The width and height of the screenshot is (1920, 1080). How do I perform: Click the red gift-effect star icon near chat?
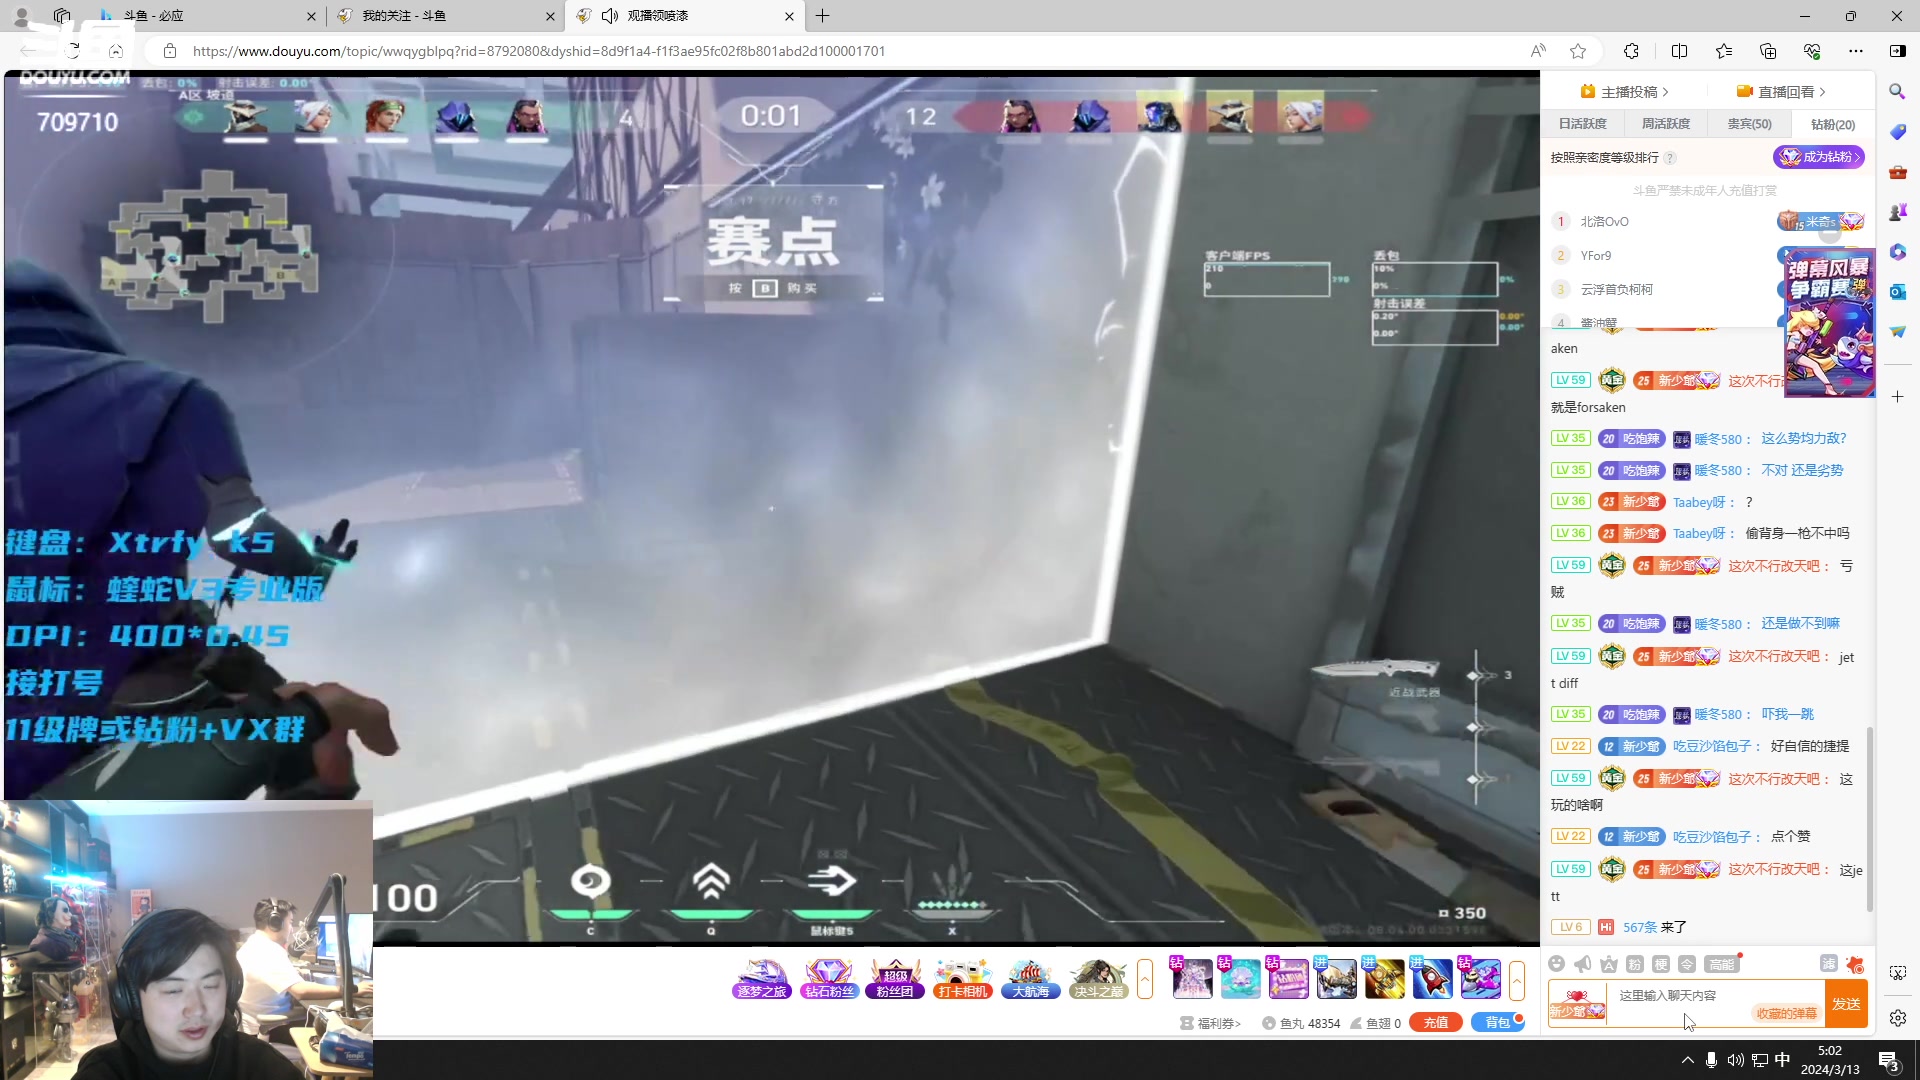click(x=1856, y=964)
